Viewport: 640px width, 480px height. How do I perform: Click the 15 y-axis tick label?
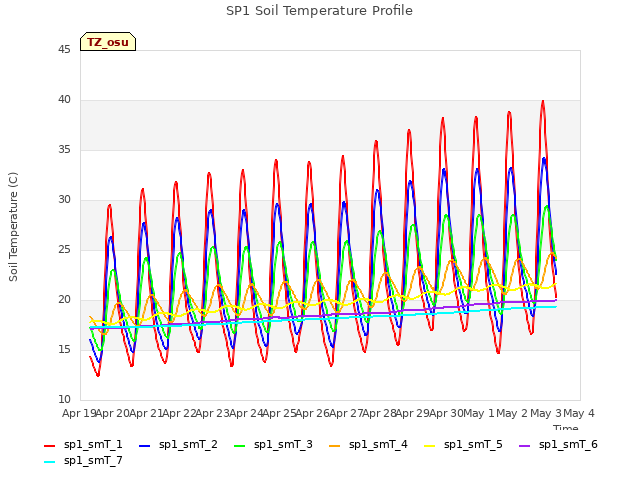click(x=64, y=350)
